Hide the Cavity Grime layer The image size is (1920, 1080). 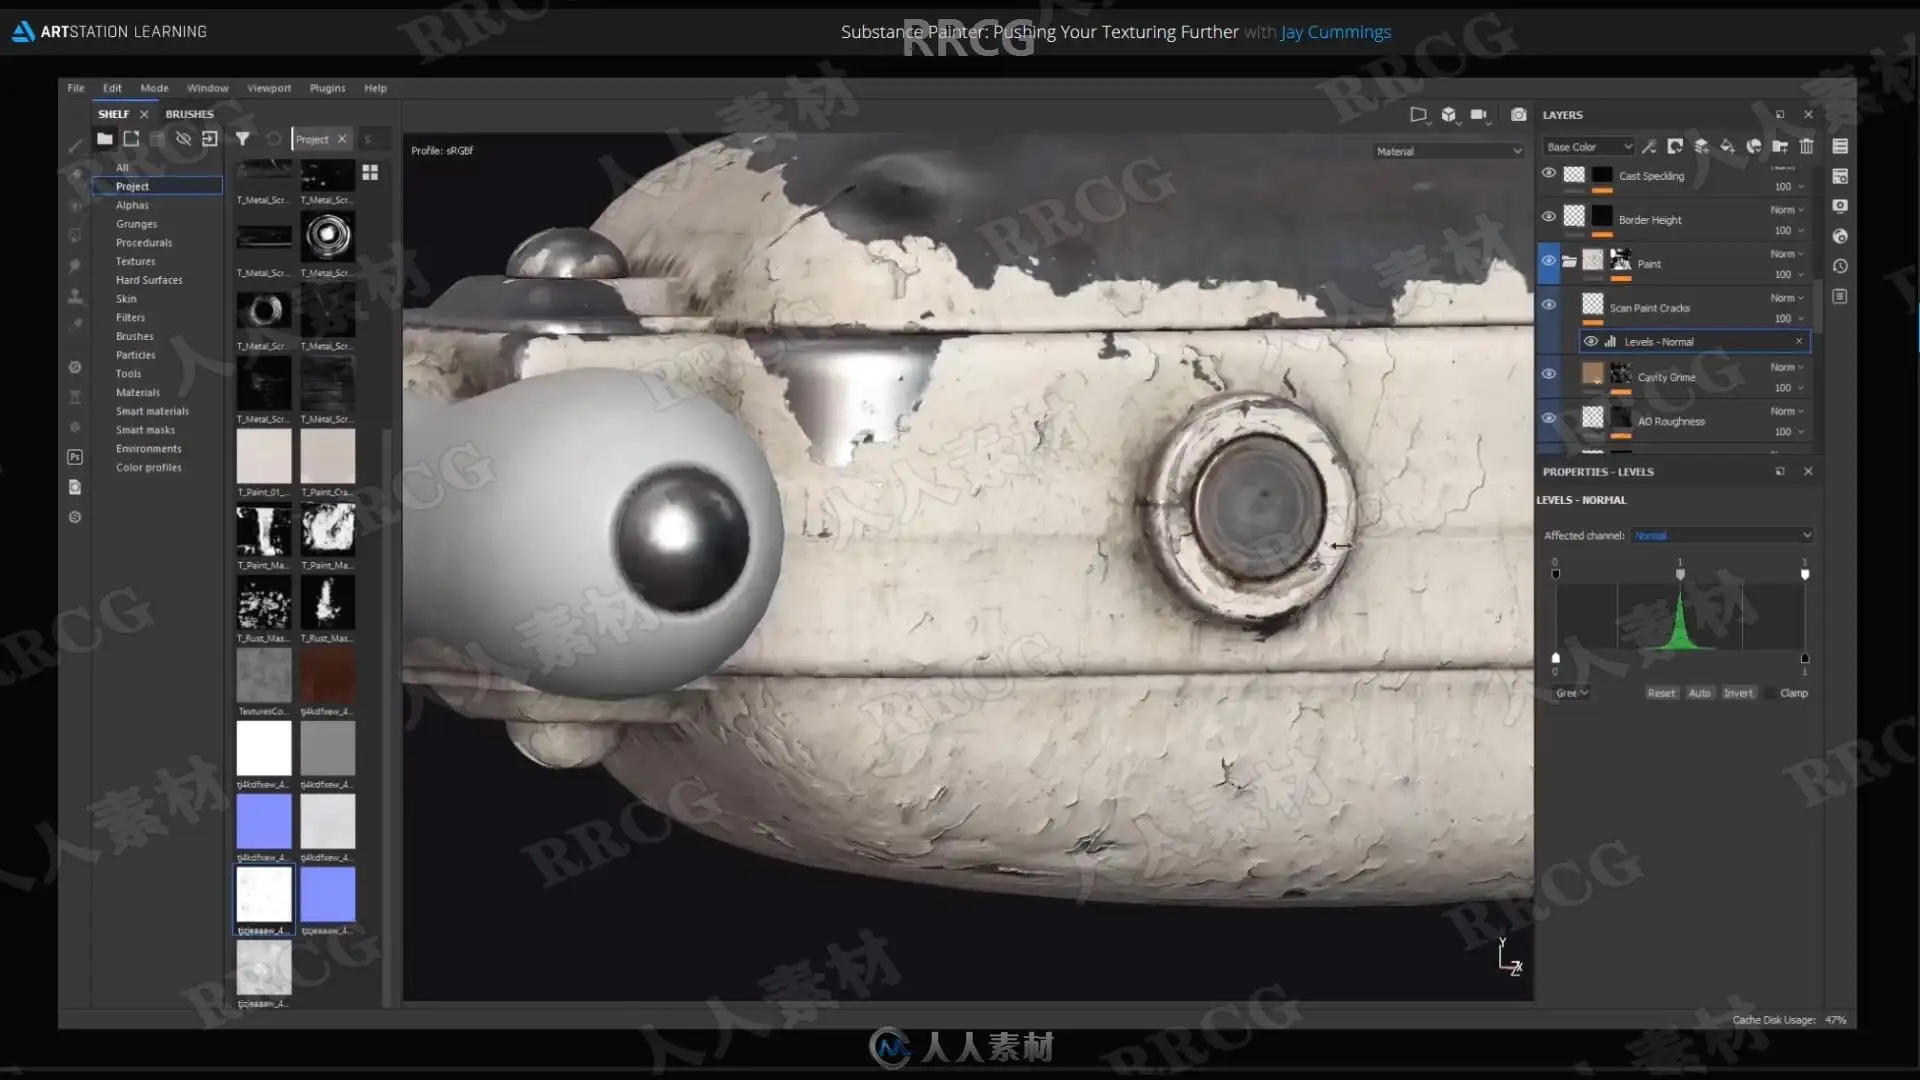(x=1549, y=374)
